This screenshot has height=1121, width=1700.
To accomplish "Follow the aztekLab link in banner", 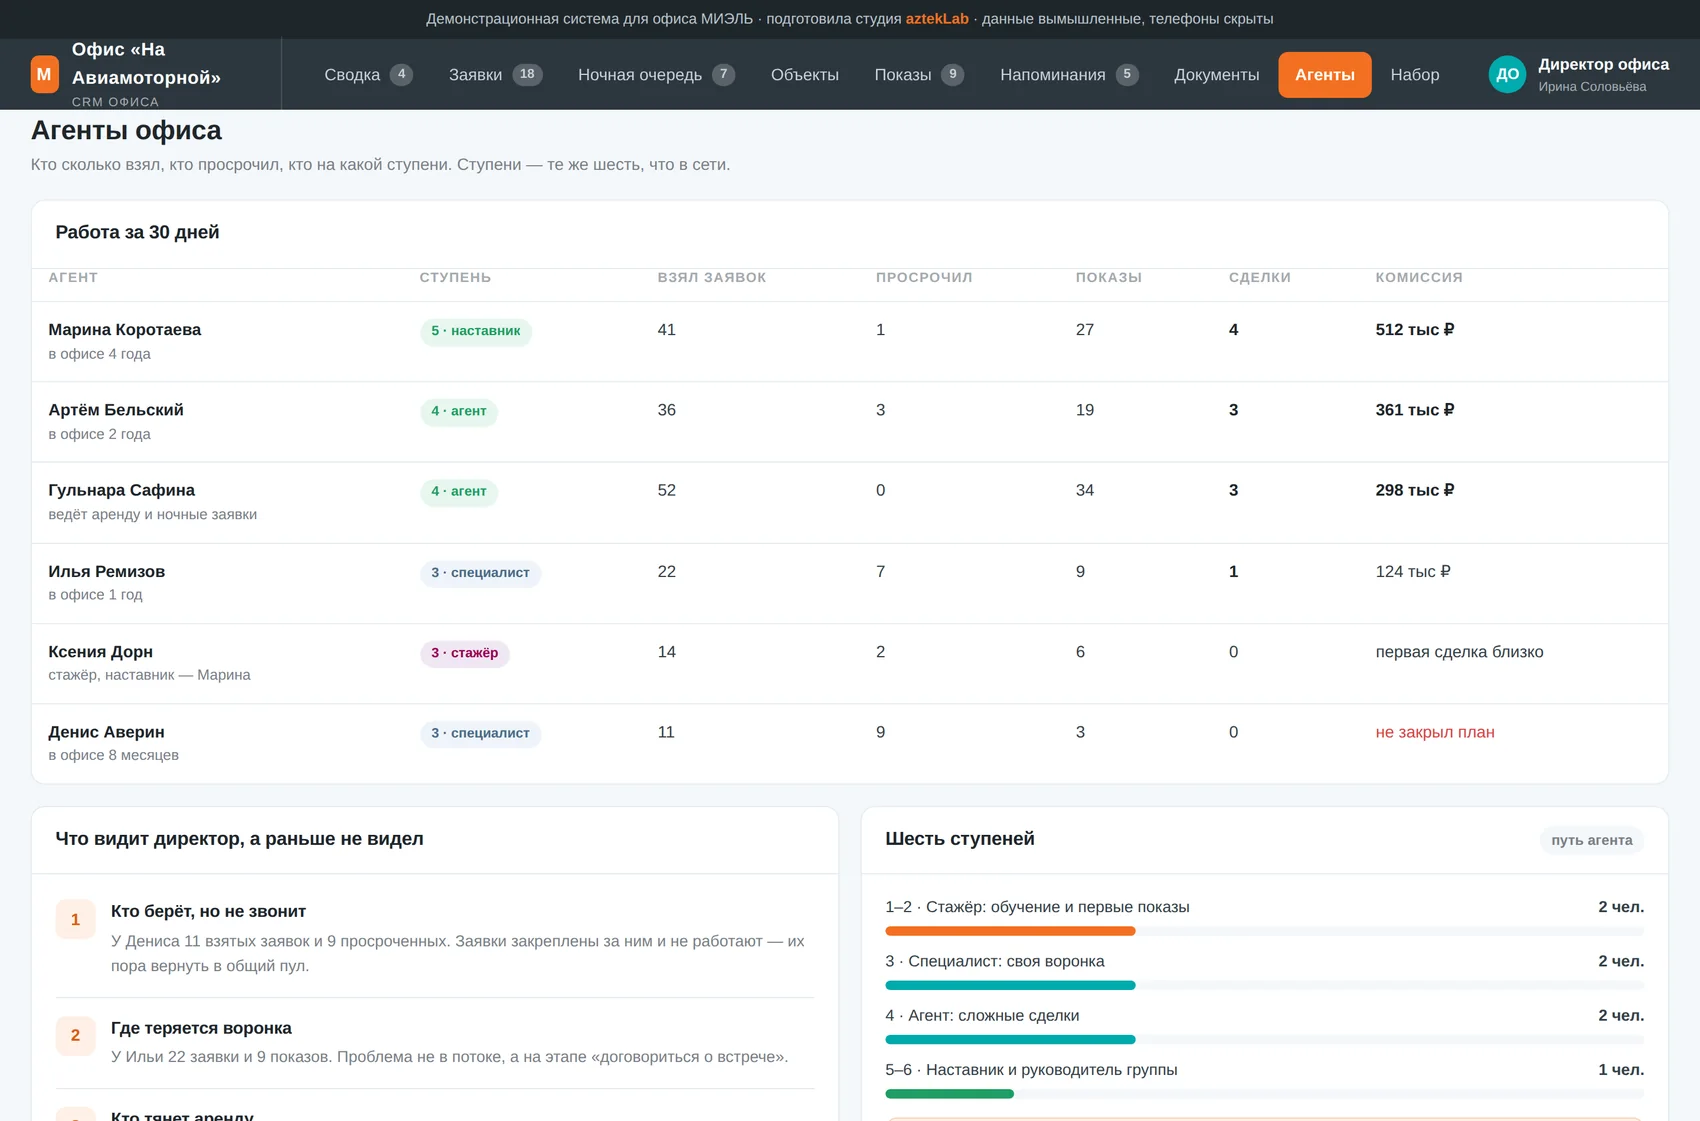I will pos(937,19).
